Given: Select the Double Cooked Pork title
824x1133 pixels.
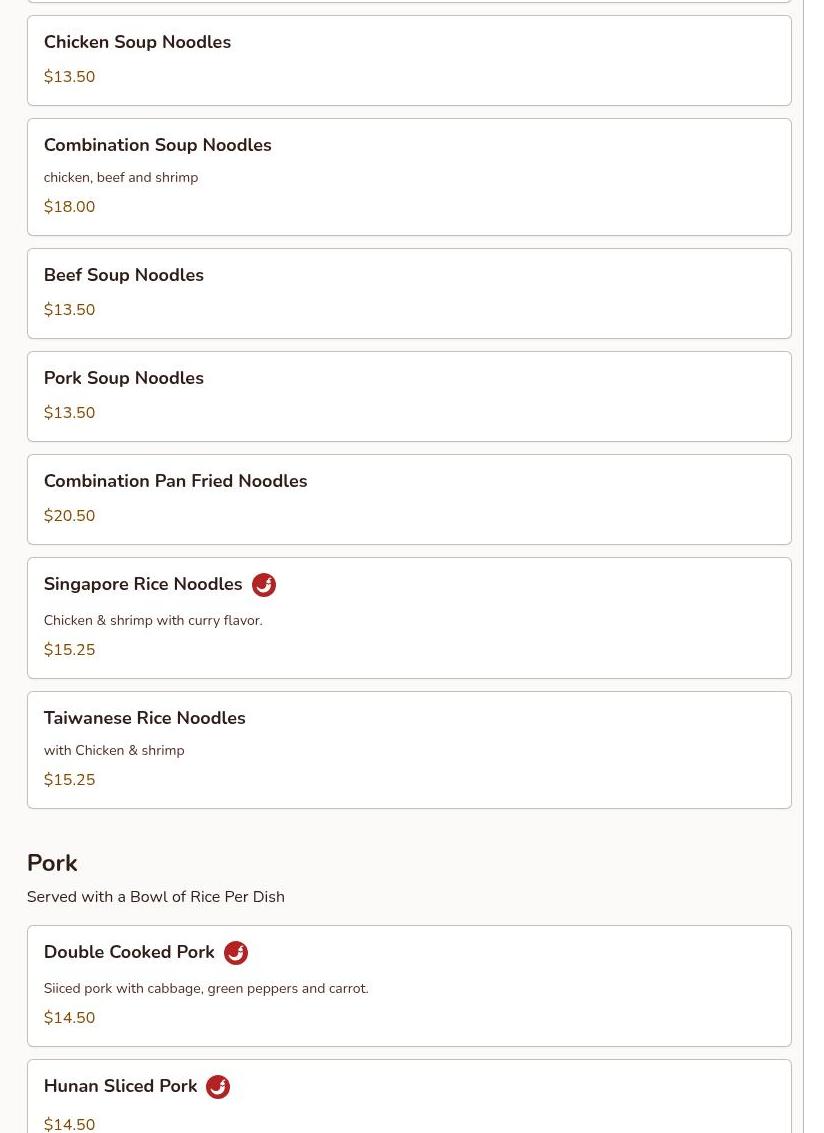Looking at the screenshot, I should coord(129,952).
